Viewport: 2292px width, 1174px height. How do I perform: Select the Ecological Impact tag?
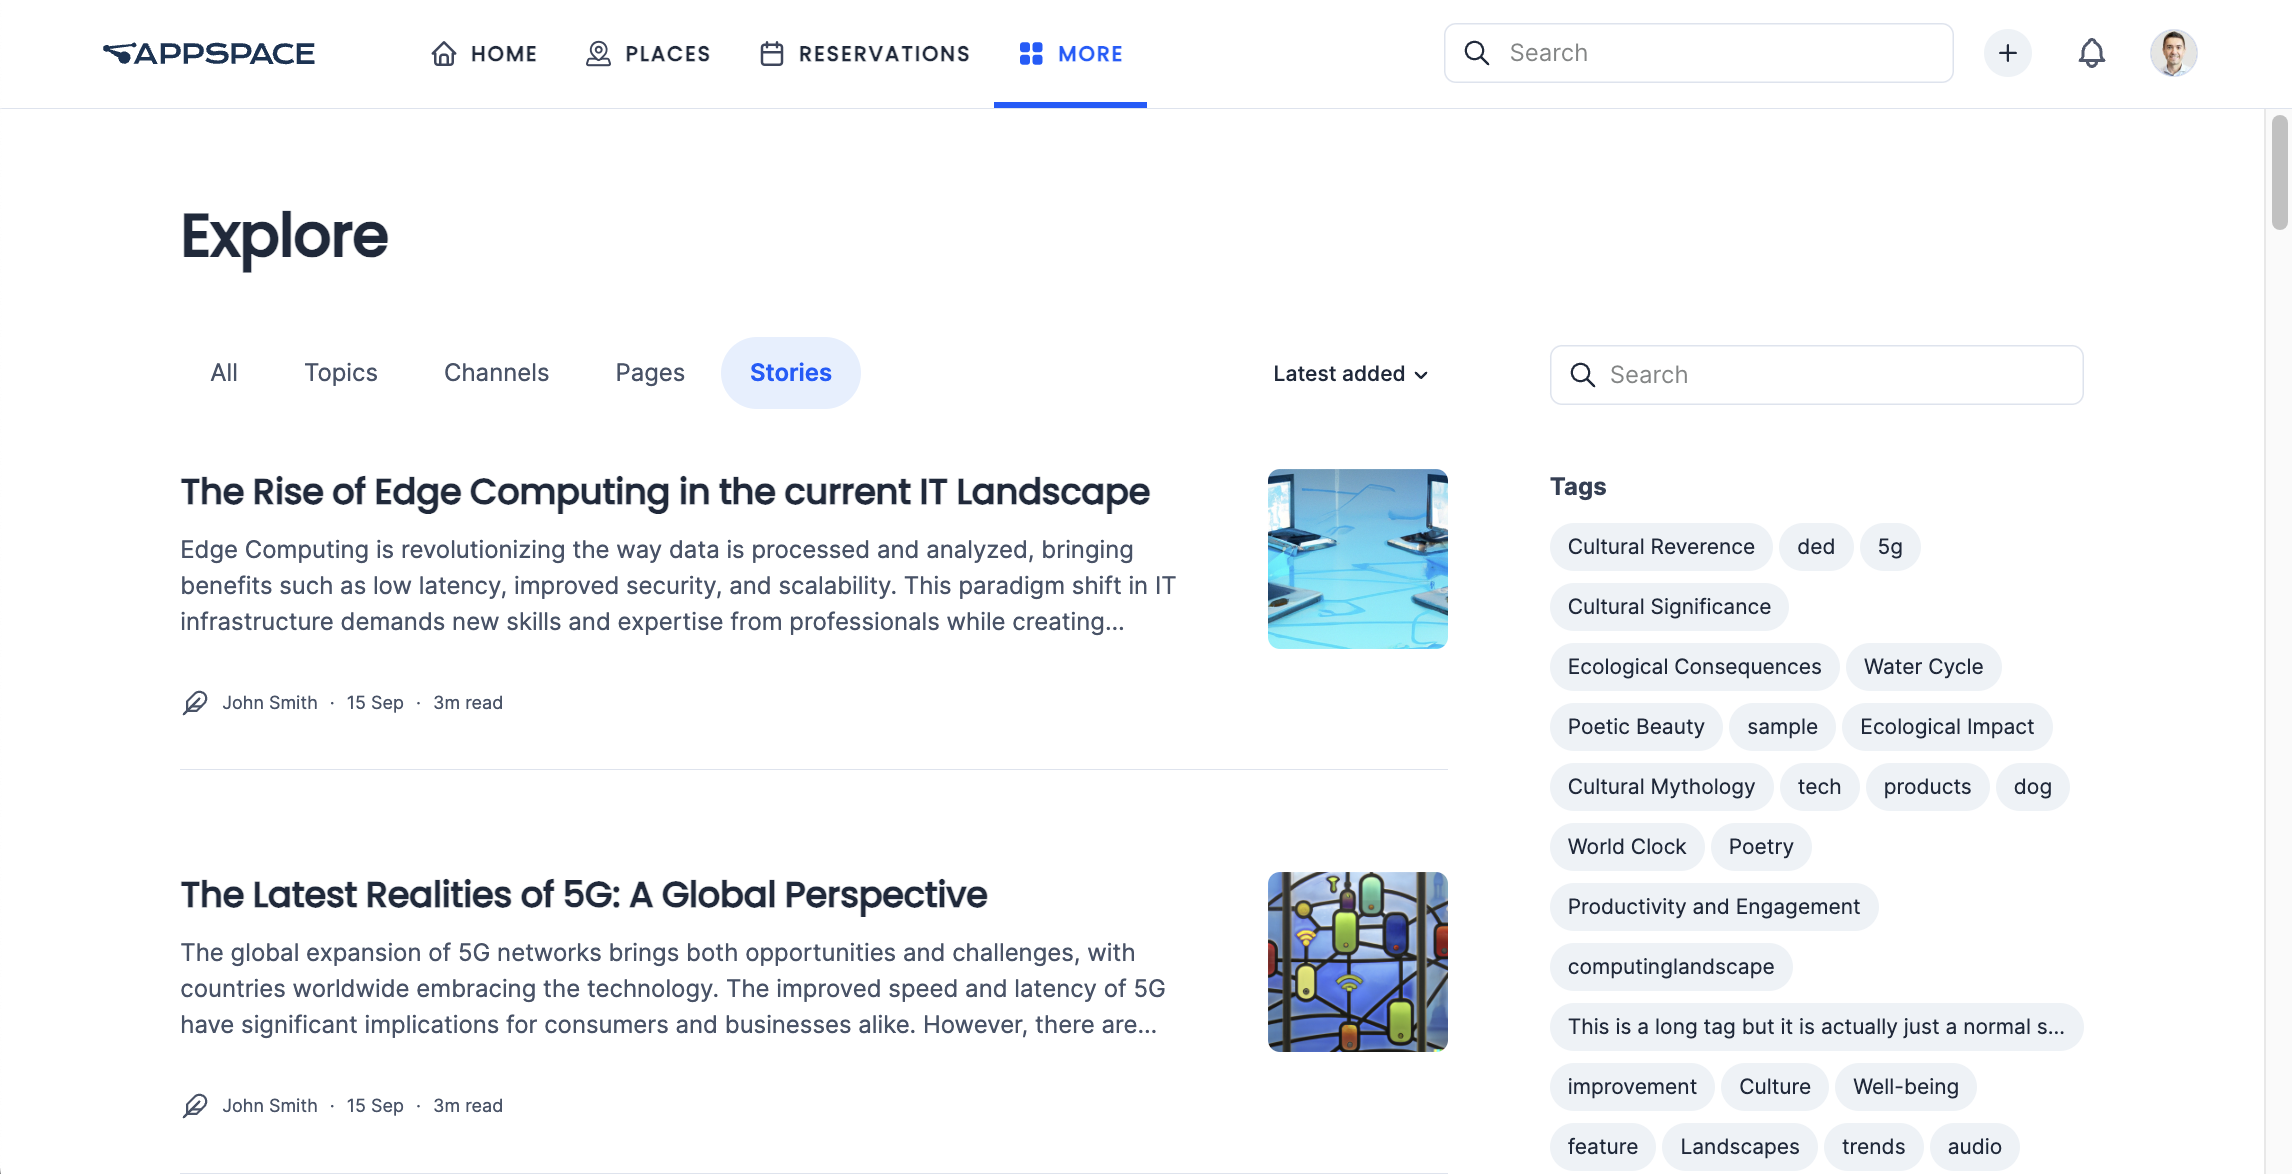[x=1947, y=727]
